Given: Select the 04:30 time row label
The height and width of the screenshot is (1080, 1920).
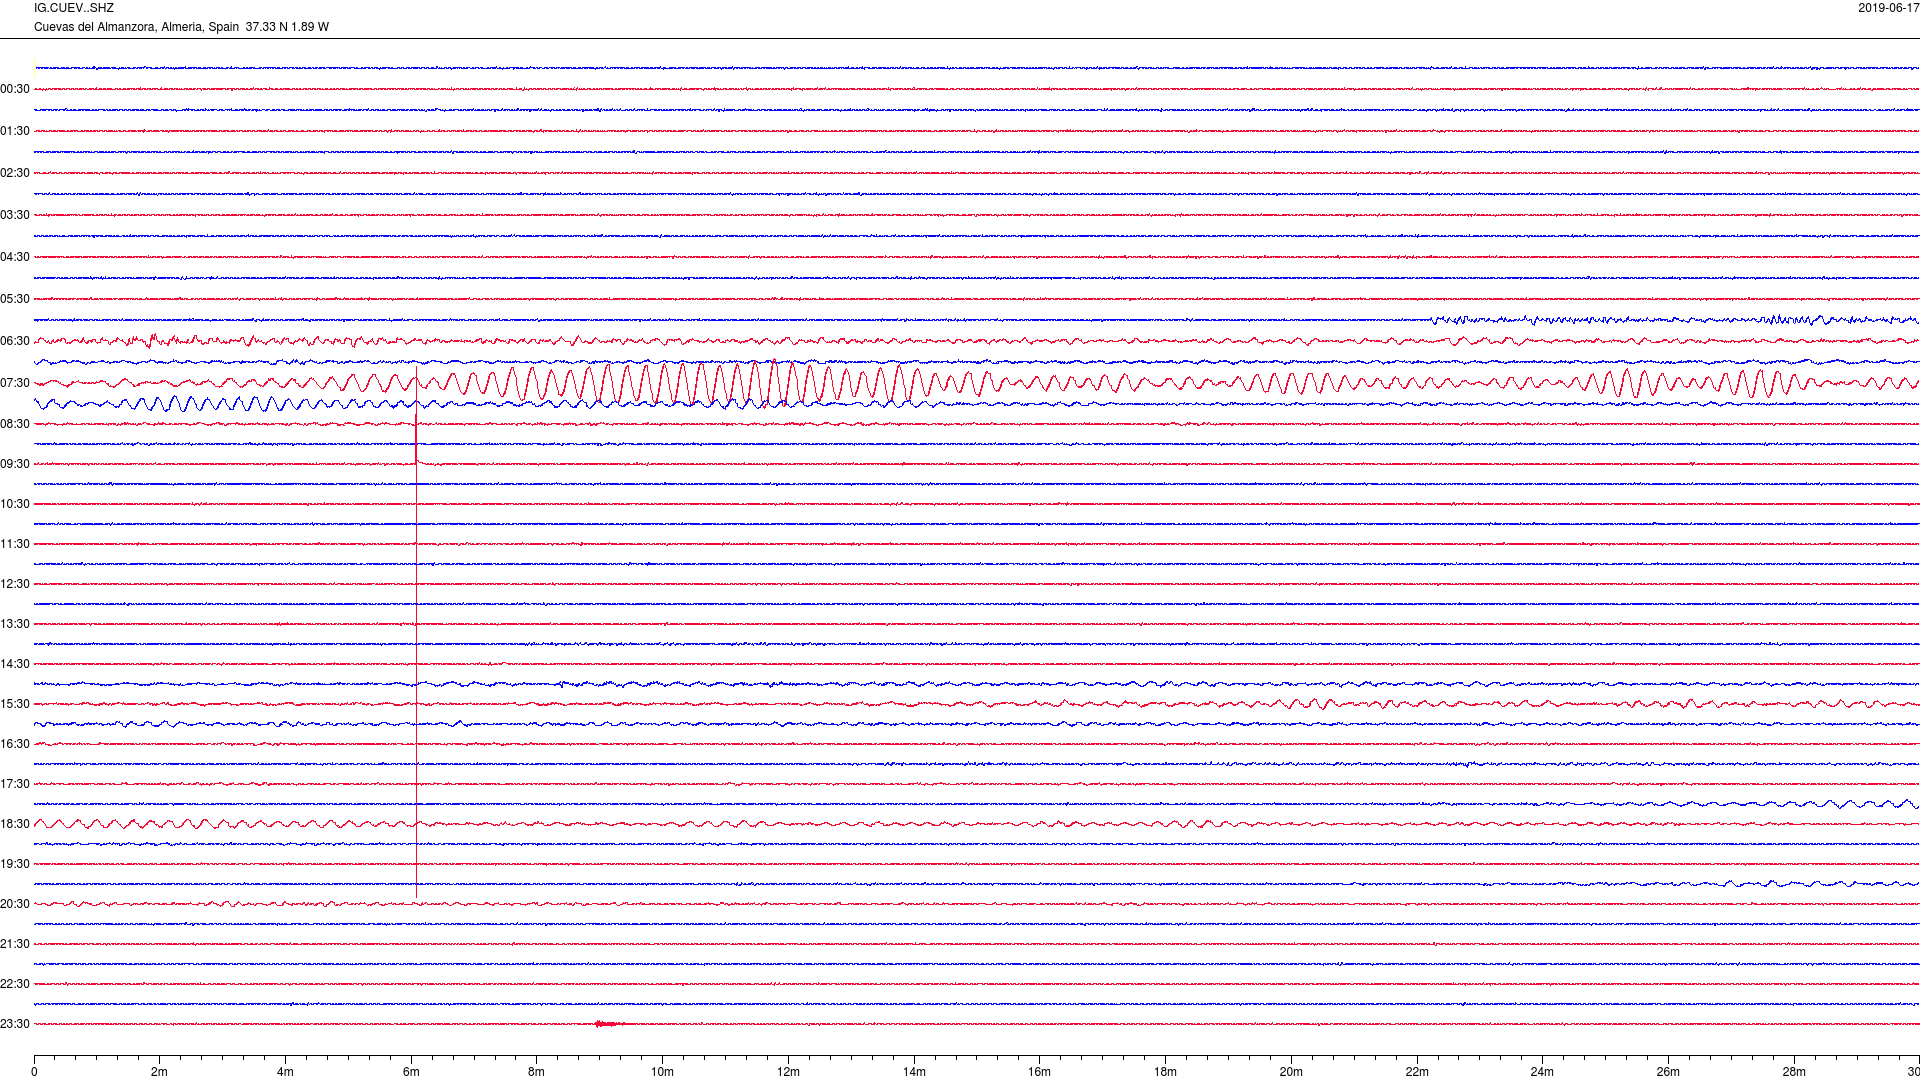Looking at the screenshot, I should 15,257.
